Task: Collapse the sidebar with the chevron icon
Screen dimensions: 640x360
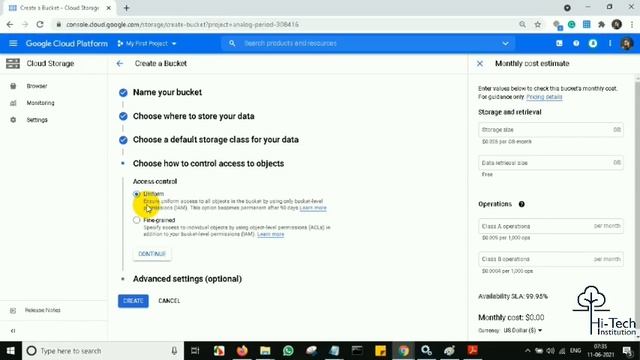Action: click(x=13, y=331)
